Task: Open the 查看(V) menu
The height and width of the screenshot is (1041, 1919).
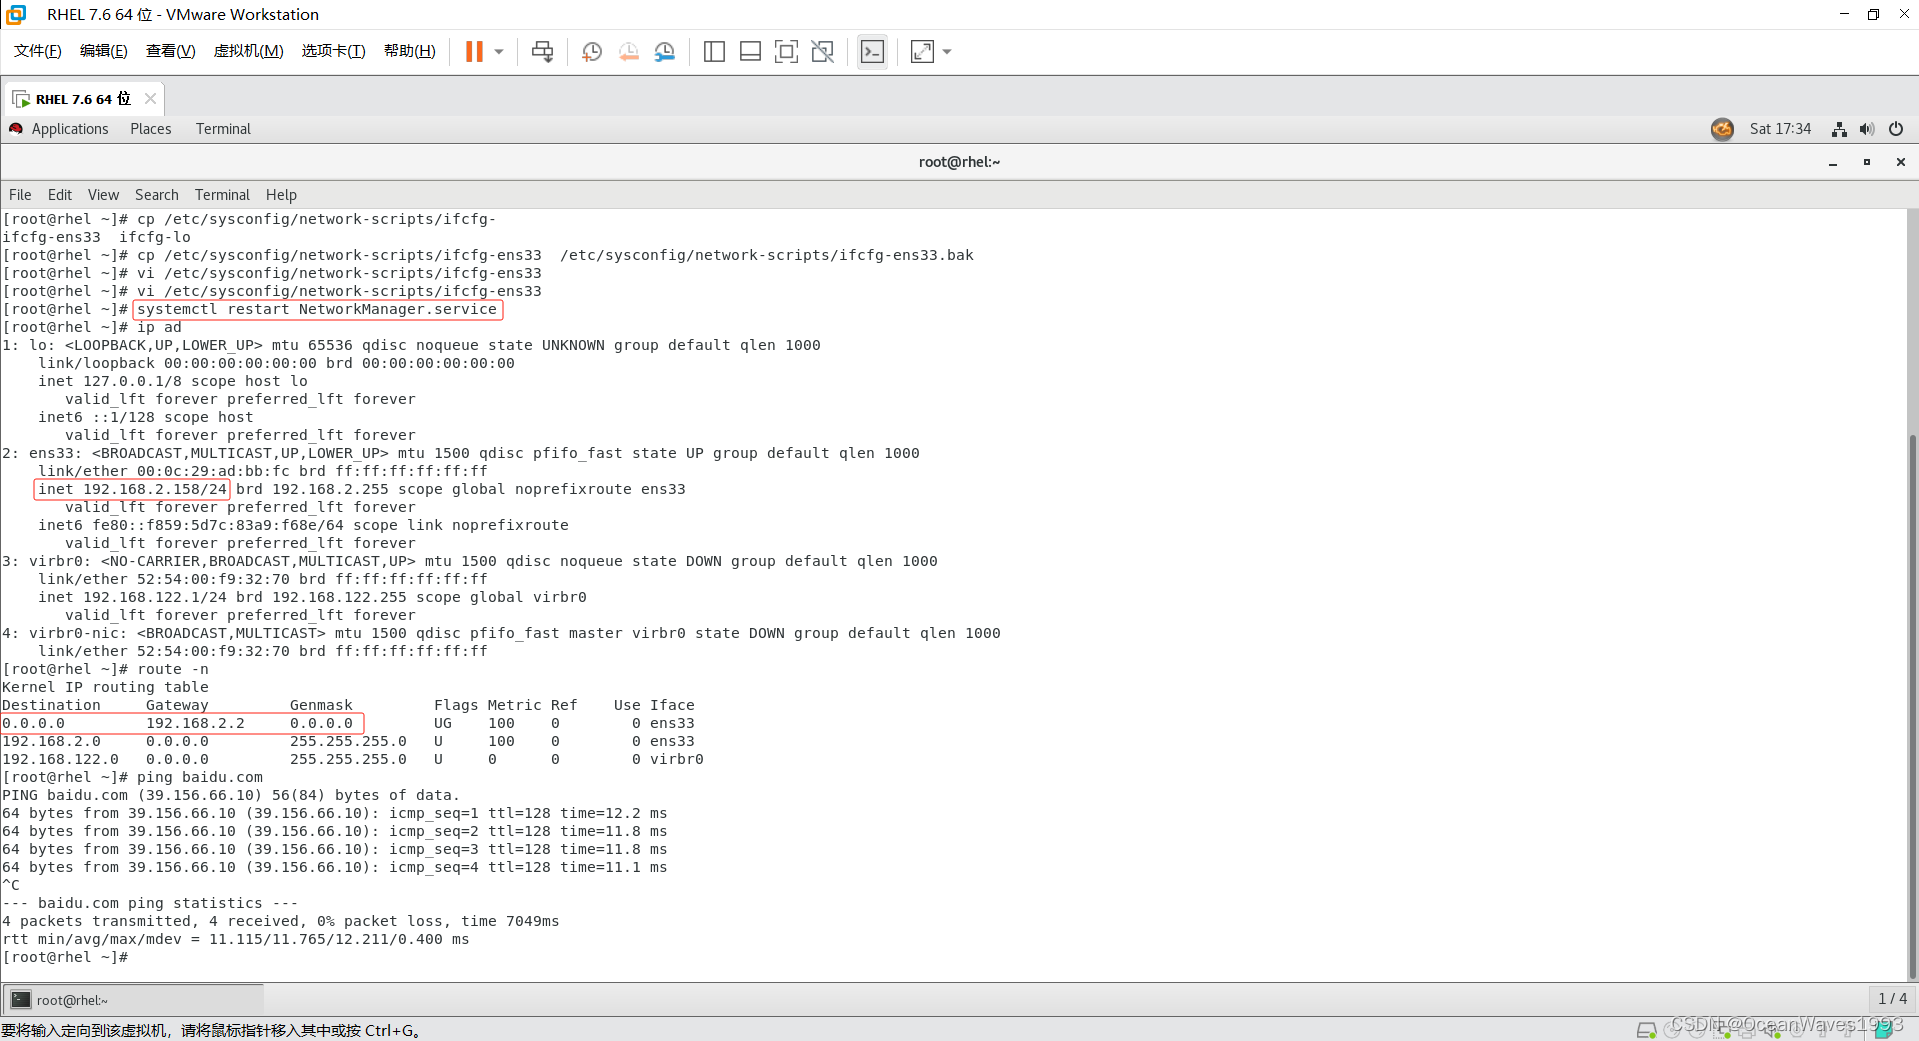Action: point(171,51)
